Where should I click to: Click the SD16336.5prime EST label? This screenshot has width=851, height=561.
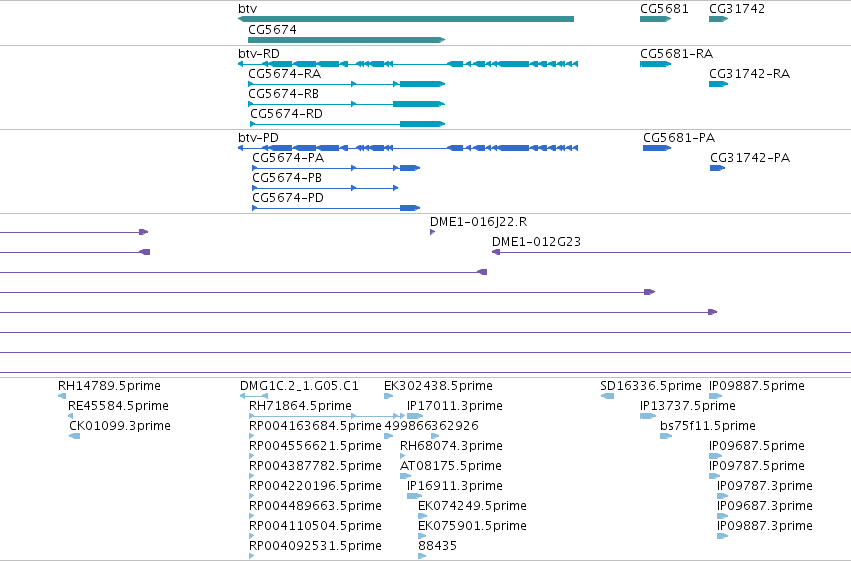(x=651, y=386)
